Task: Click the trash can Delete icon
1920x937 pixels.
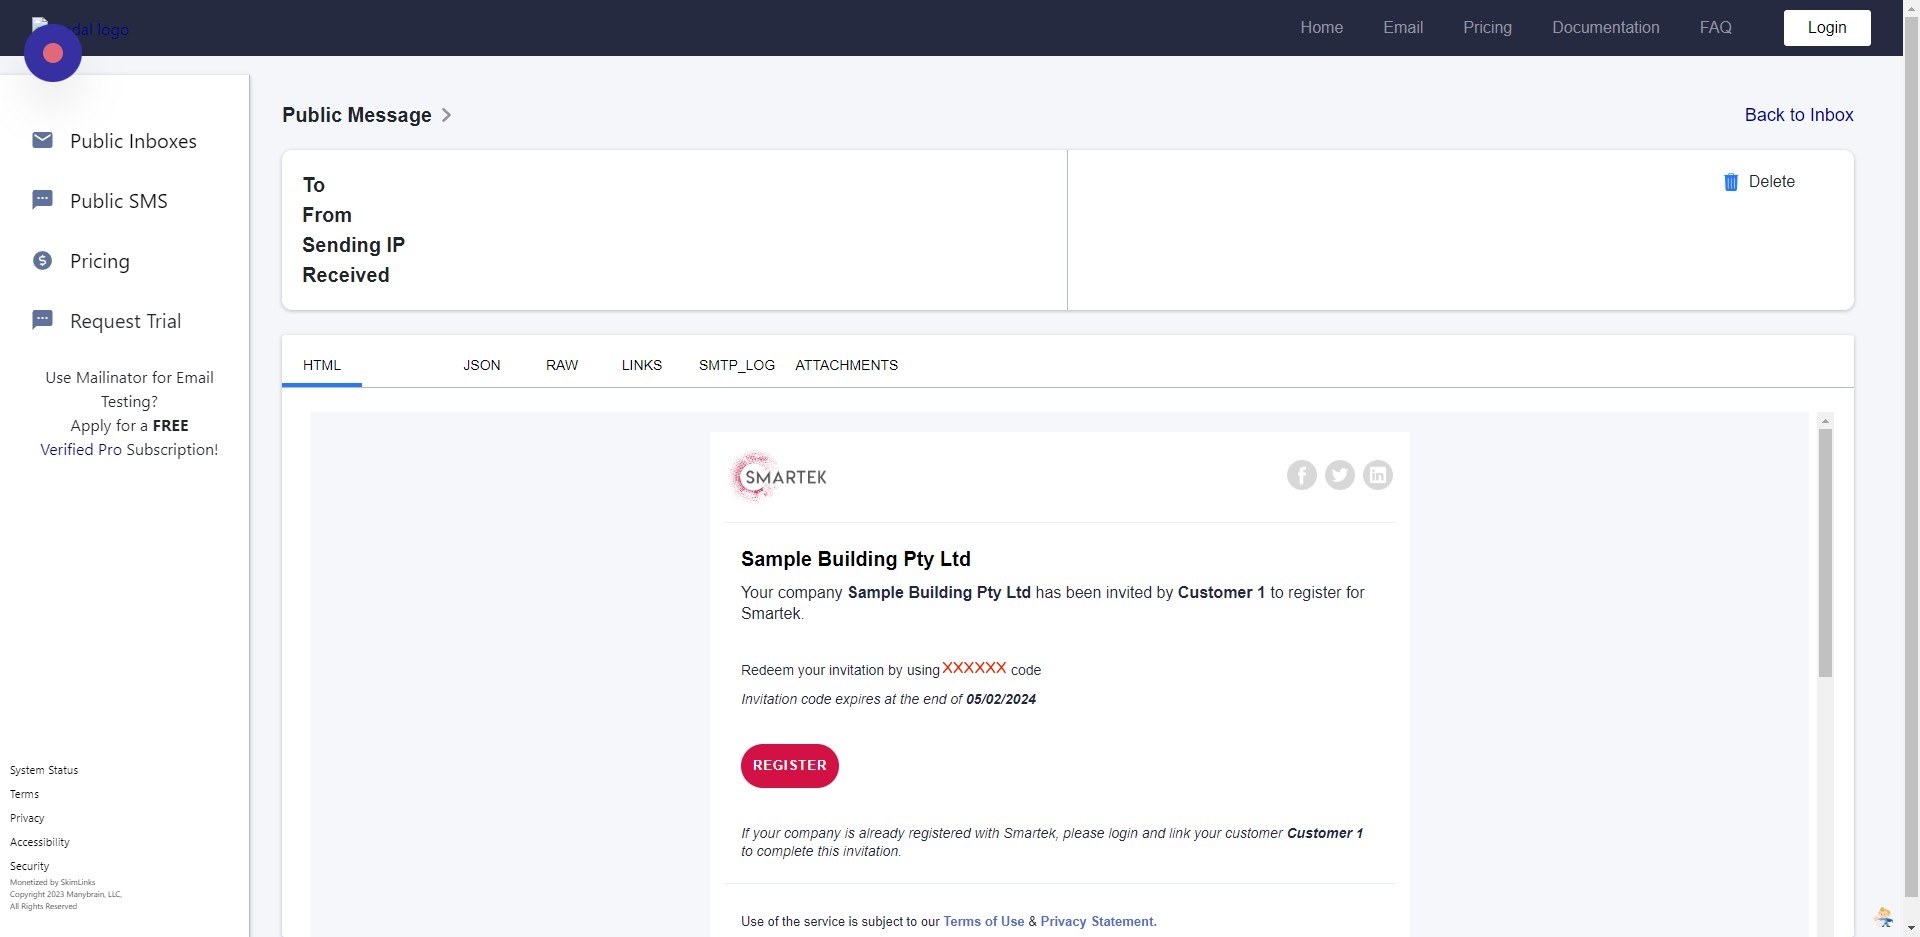Action: [1731, 182]
